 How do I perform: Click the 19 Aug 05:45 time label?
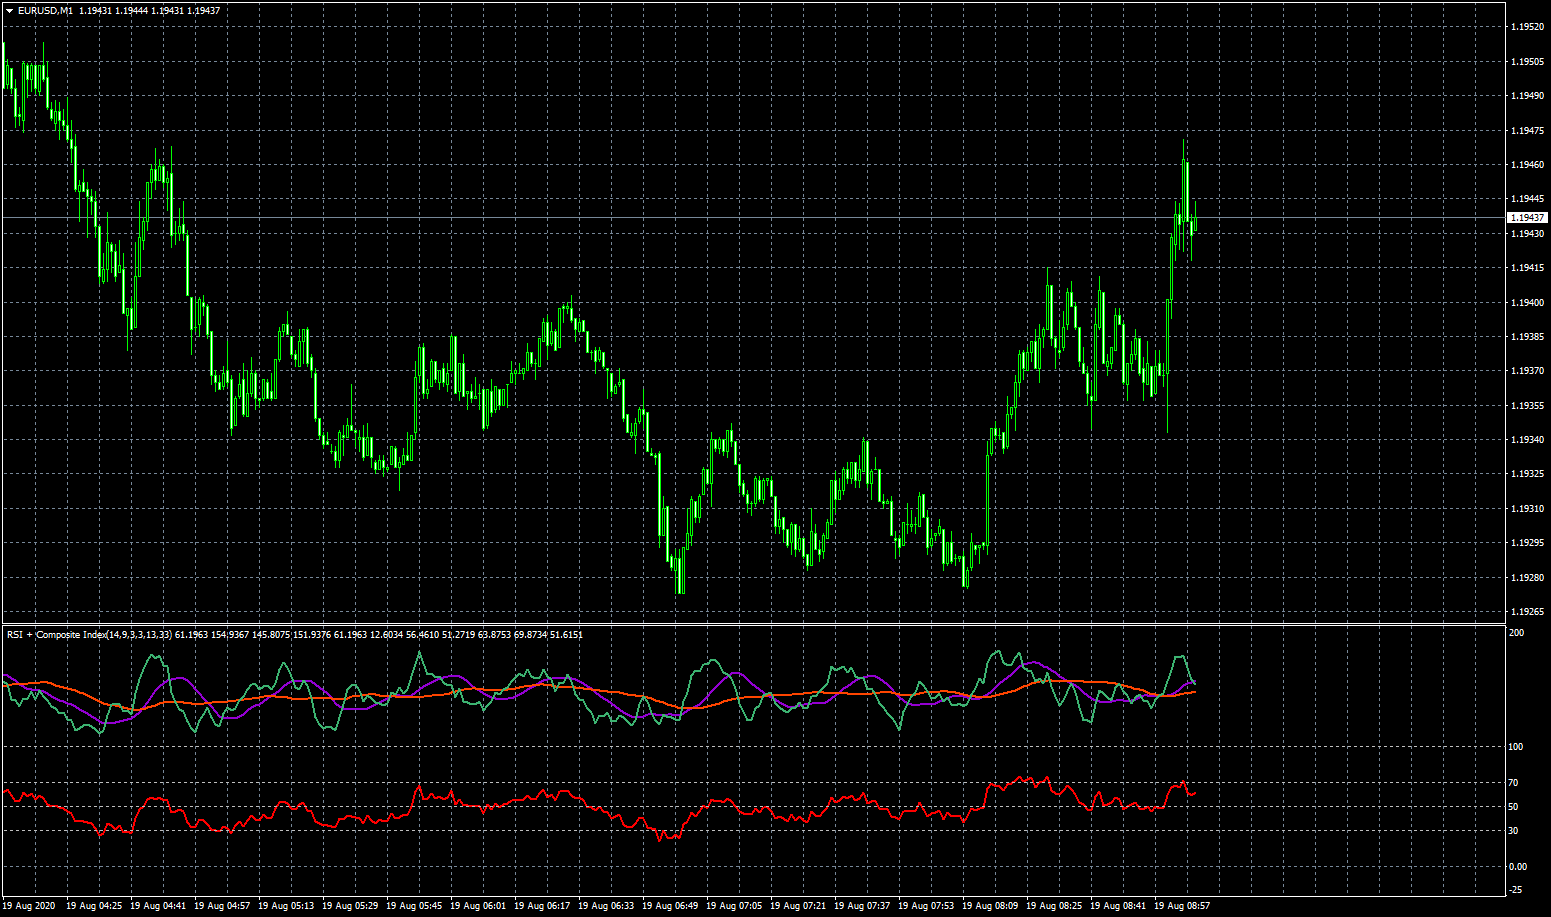414,906
